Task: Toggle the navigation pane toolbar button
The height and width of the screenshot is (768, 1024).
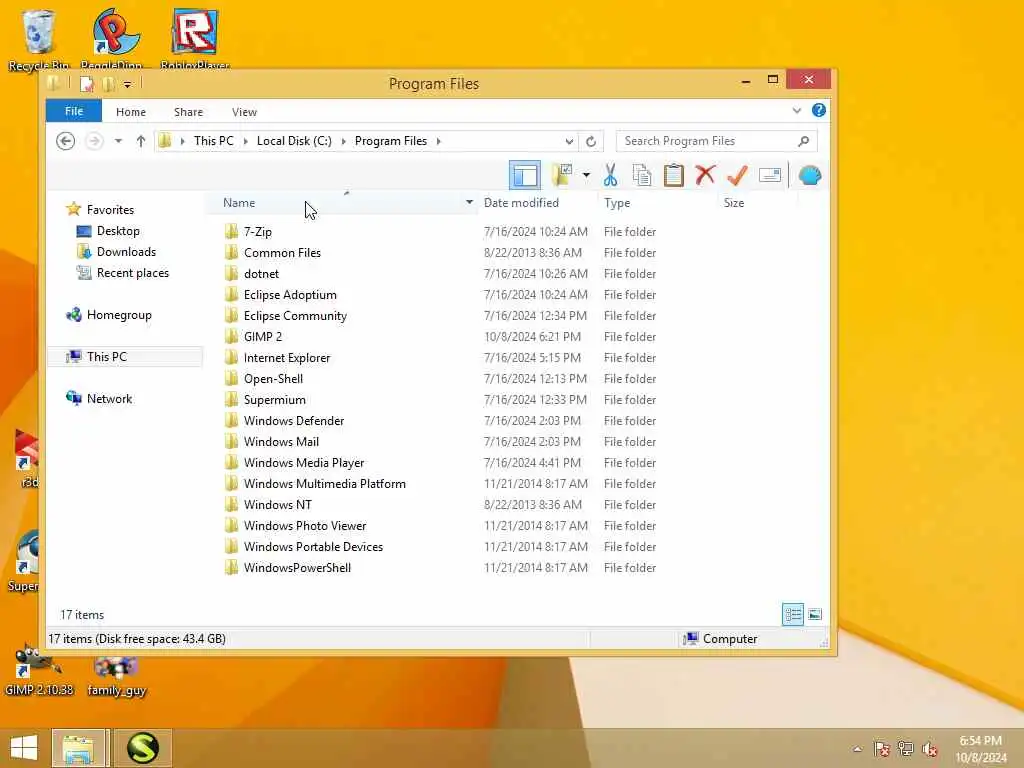Action: (x=524, y=175)
